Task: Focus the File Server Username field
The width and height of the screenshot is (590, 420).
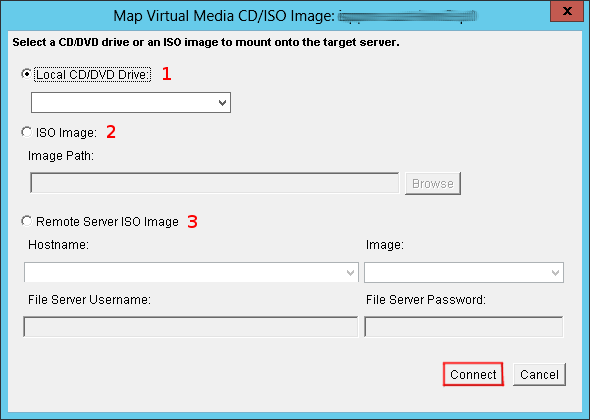Action: click(x=190, y=327)
